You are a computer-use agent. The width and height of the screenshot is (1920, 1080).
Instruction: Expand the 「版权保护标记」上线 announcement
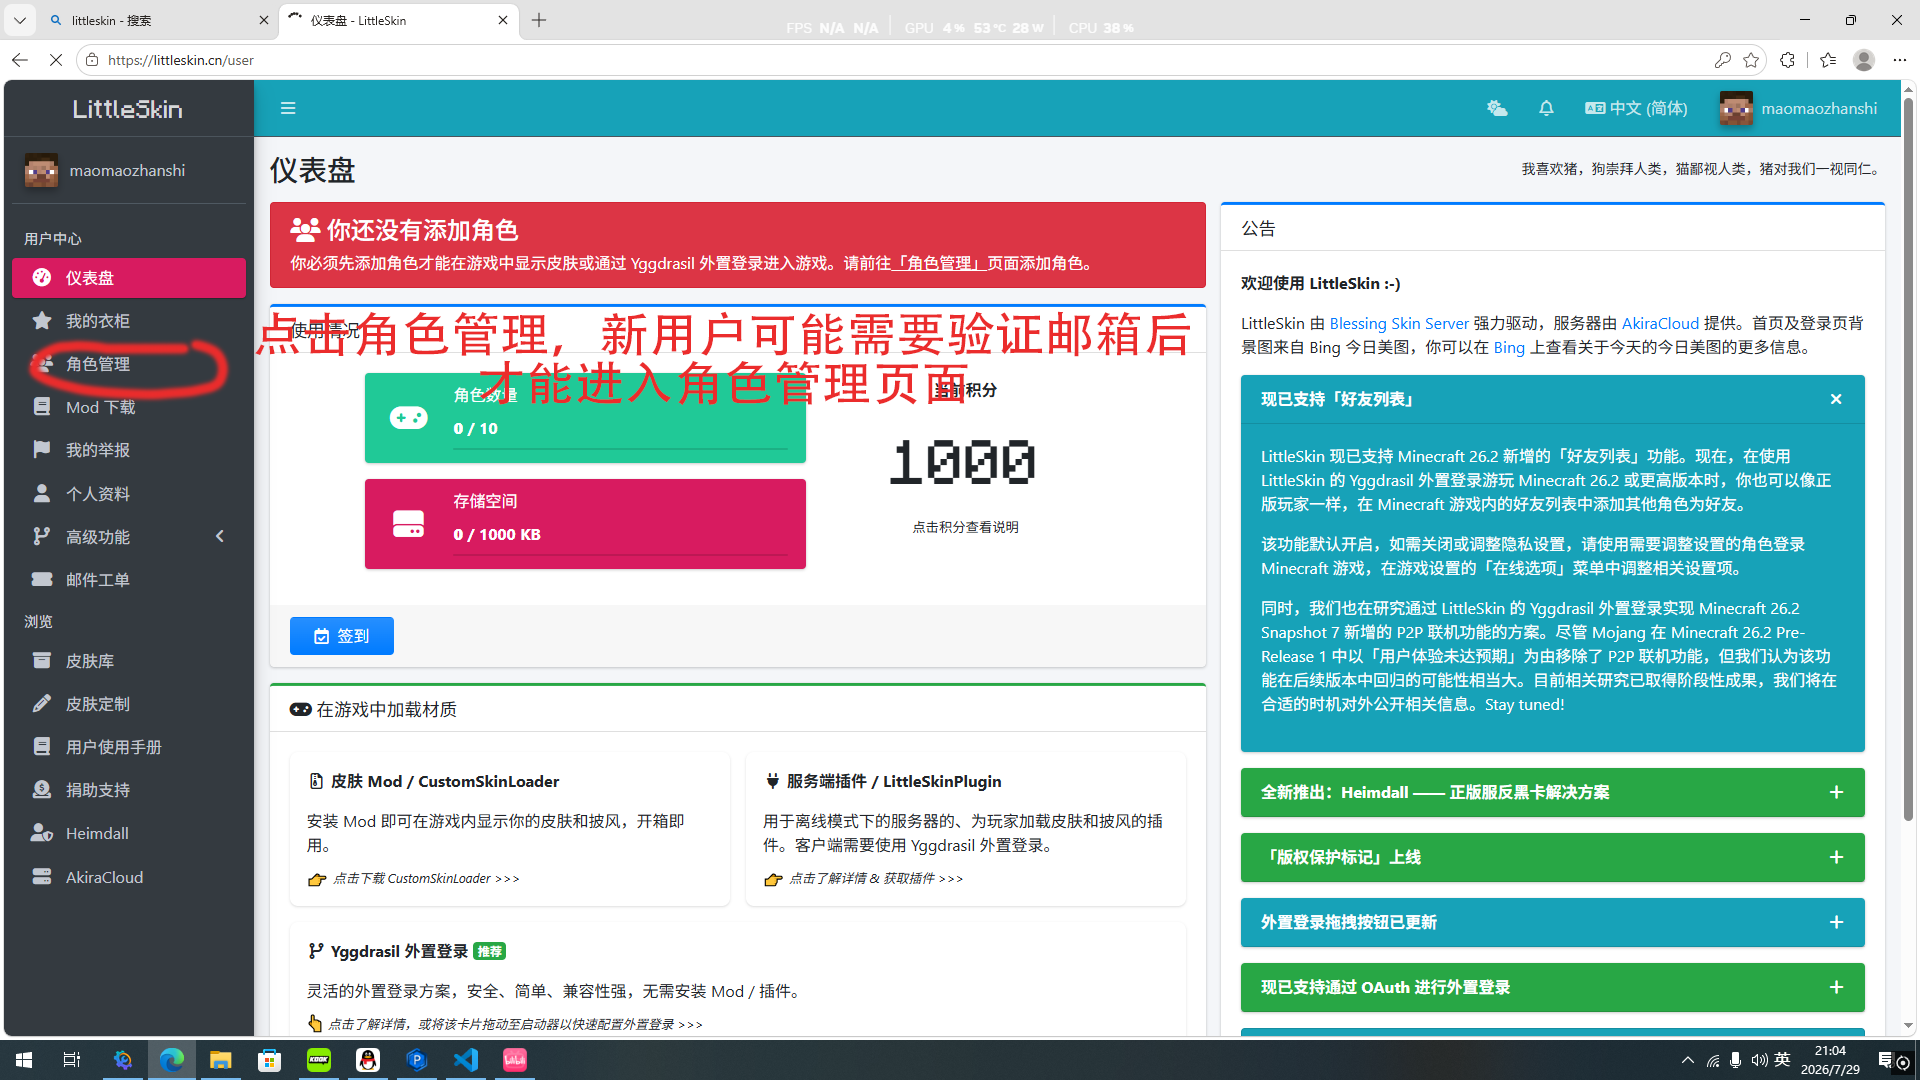[x=1836, y=857]
